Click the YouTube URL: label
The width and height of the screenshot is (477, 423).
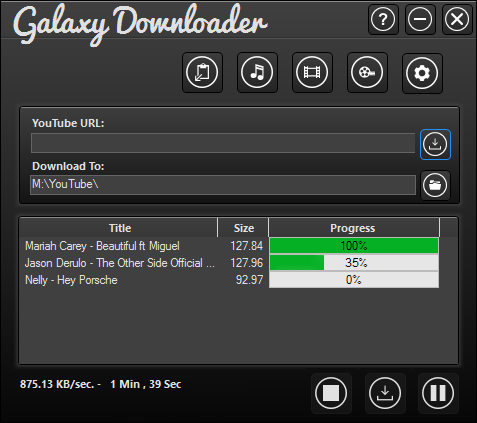(68, 123)
